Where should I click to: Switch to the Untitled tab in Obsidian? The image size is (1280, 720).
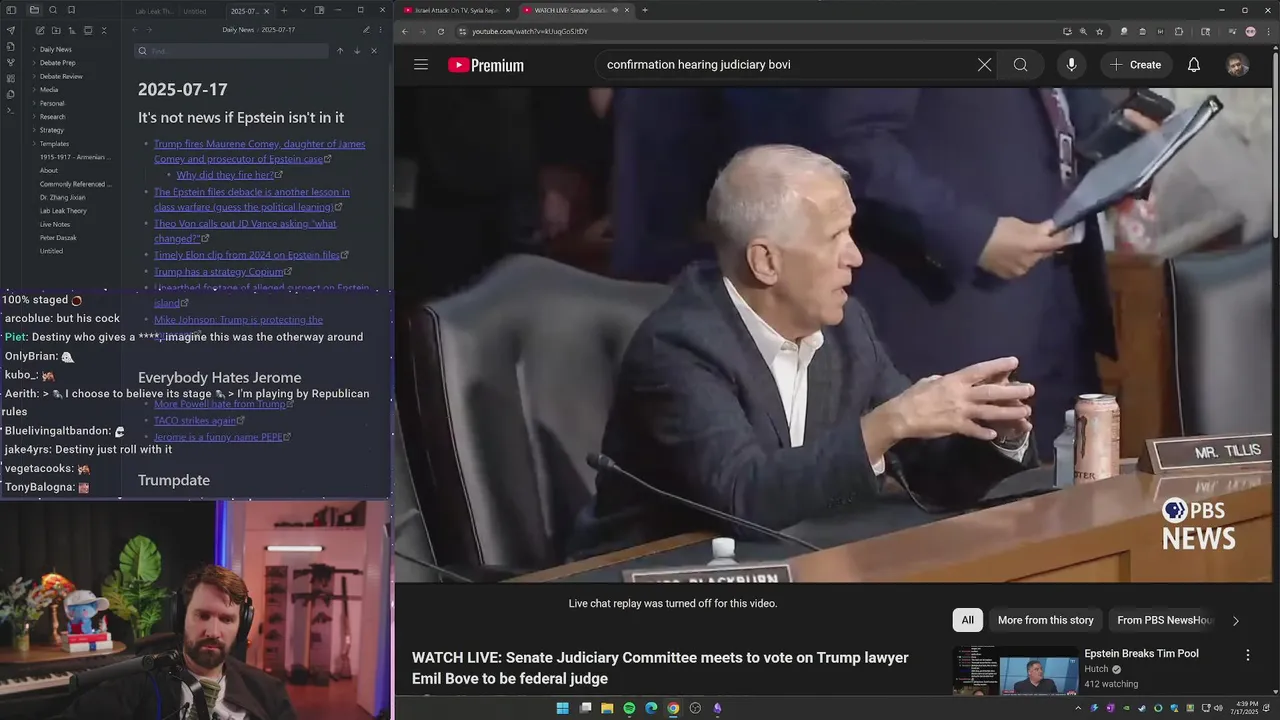[195, 11]
